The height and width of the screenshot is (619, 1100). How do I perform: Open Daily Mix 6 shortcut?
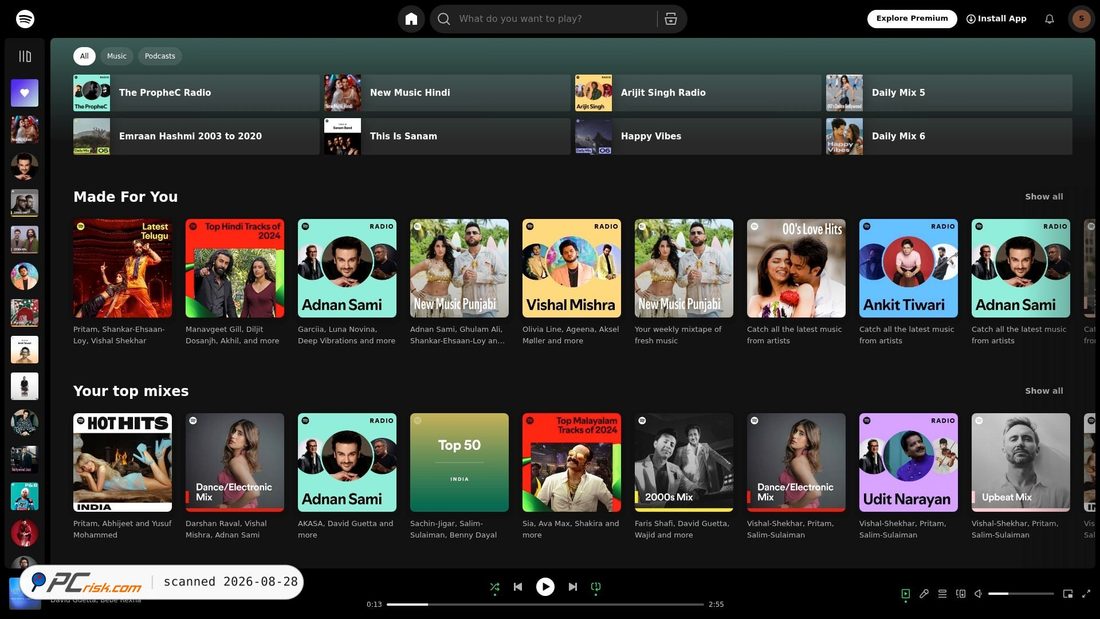[949, 136]
